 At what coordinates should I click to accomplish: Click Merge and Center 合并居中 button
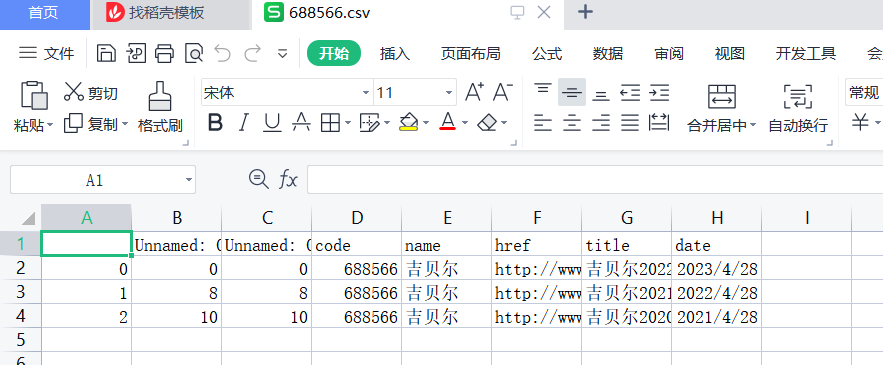click(721, 108)
